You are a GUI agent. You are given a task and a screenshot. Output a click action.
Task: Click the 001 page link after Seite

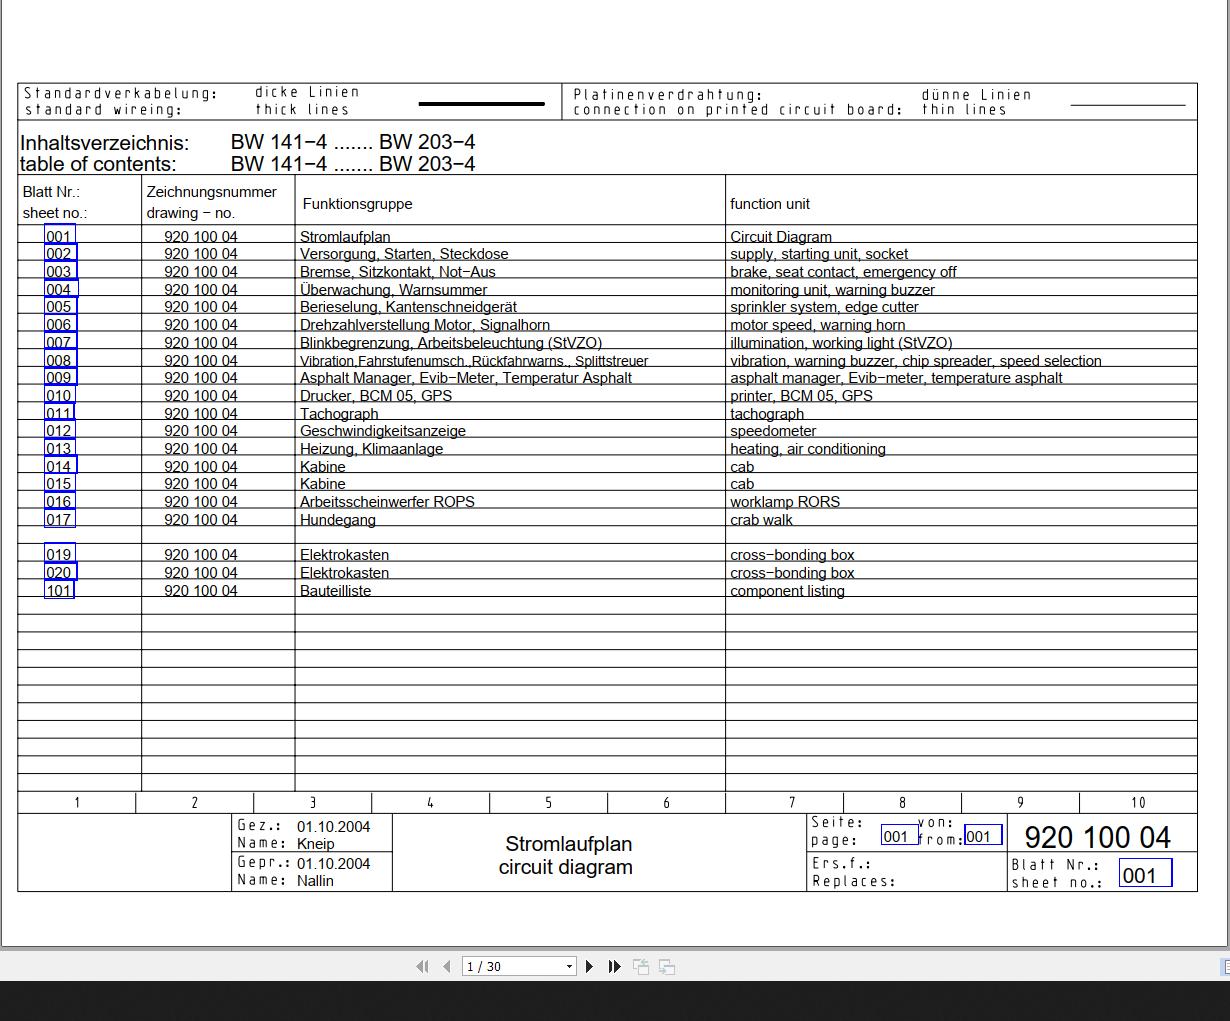click(899, 835)
